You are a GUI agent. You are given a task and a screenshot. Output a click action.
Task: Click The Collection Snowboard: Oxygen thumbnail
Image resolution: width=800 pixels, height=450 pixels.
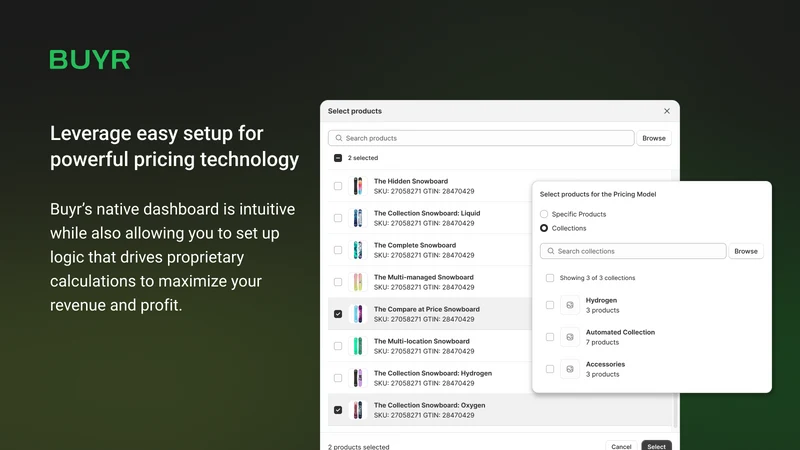(358, 410)
